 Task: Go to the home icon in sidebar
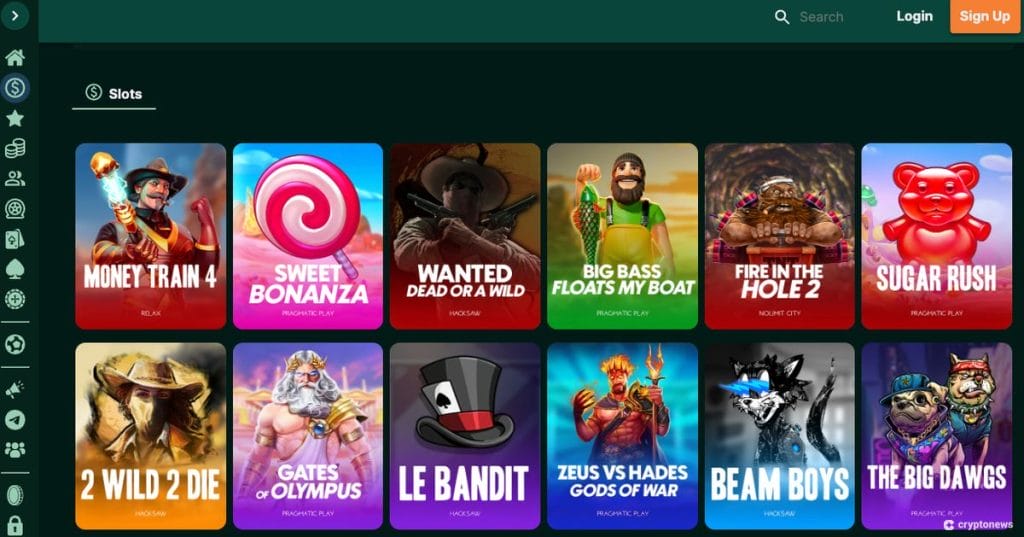pos(15,57)
